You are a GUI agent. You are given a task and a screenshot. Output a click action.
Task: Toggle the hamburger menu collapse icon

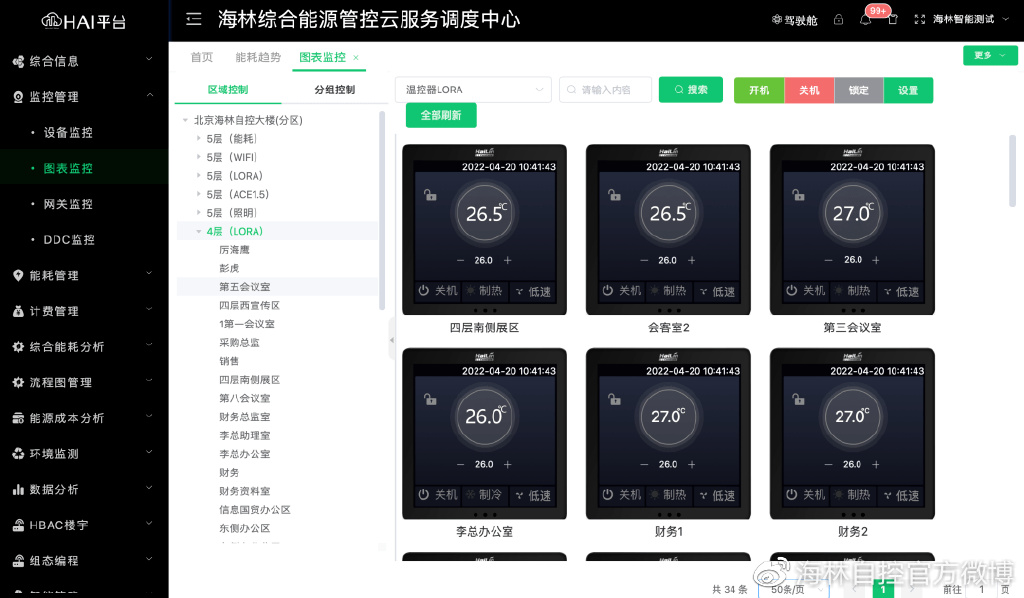[x=194, y=19]
